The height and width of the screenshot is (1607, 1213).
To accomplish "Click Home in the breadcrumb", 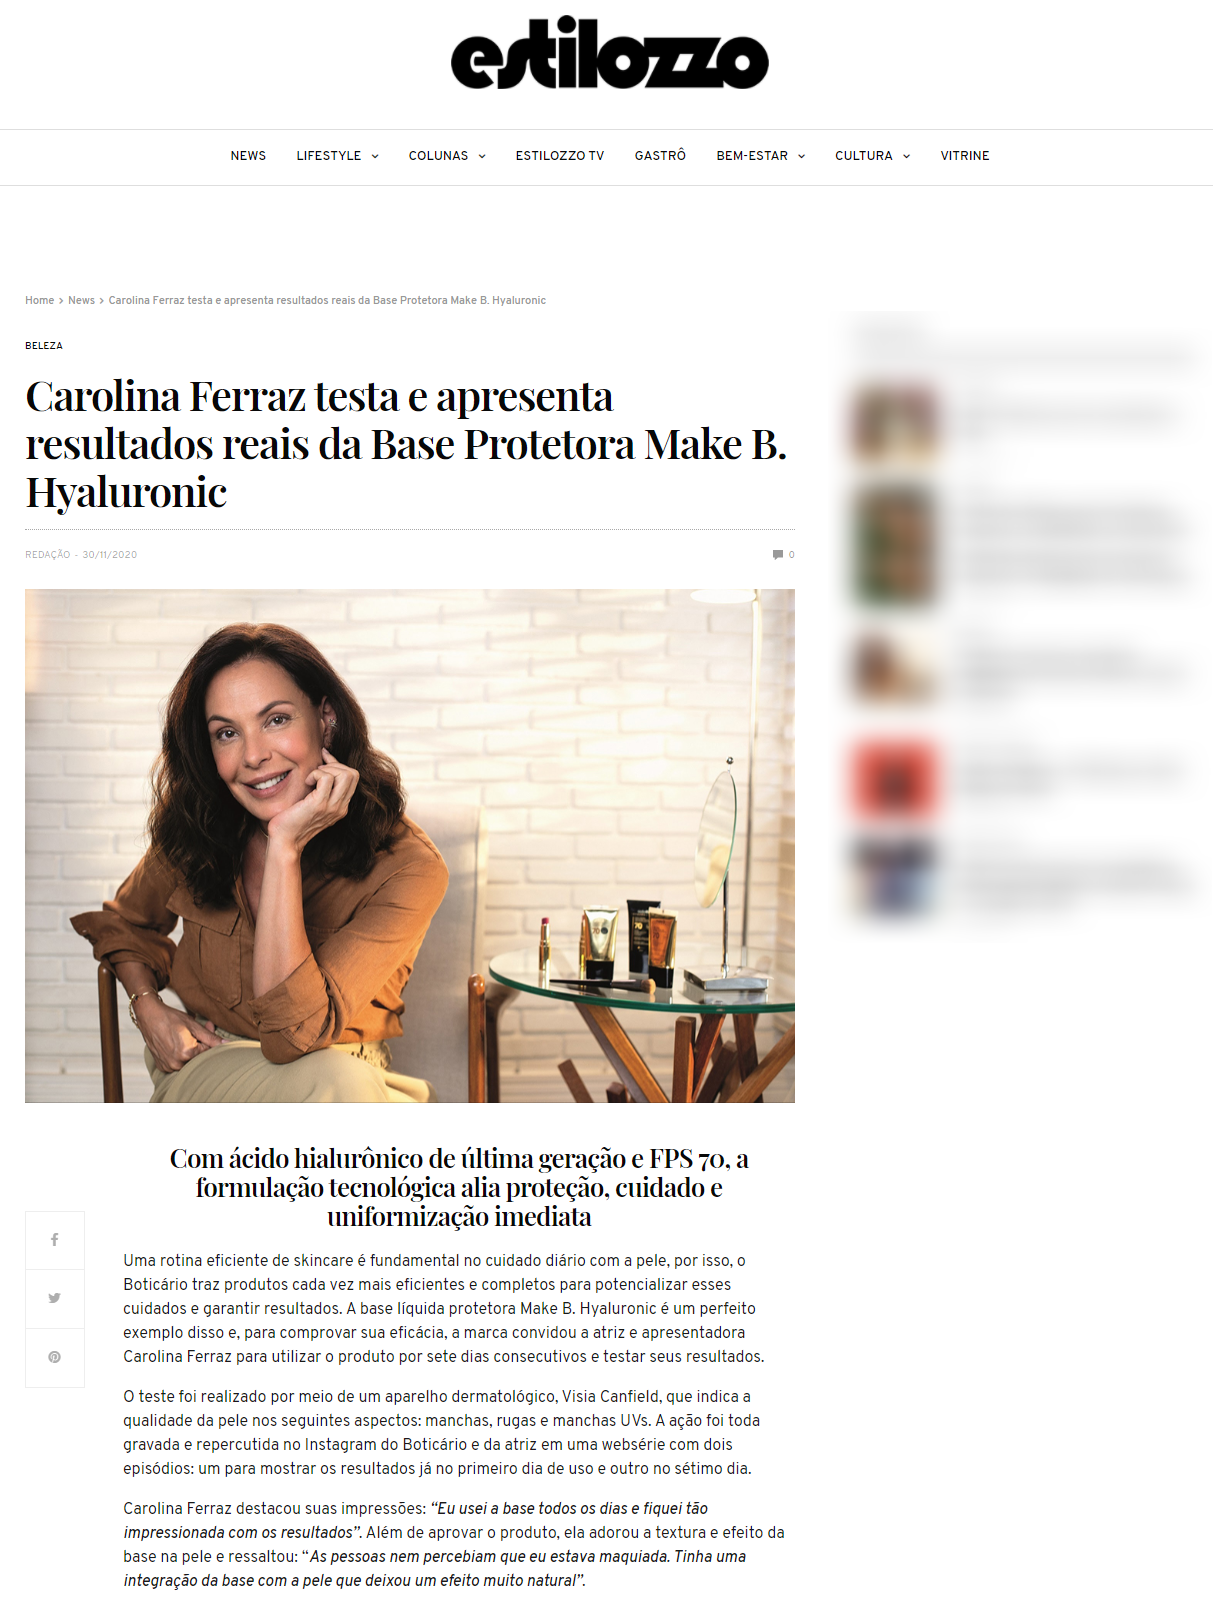I will [40, 300].
